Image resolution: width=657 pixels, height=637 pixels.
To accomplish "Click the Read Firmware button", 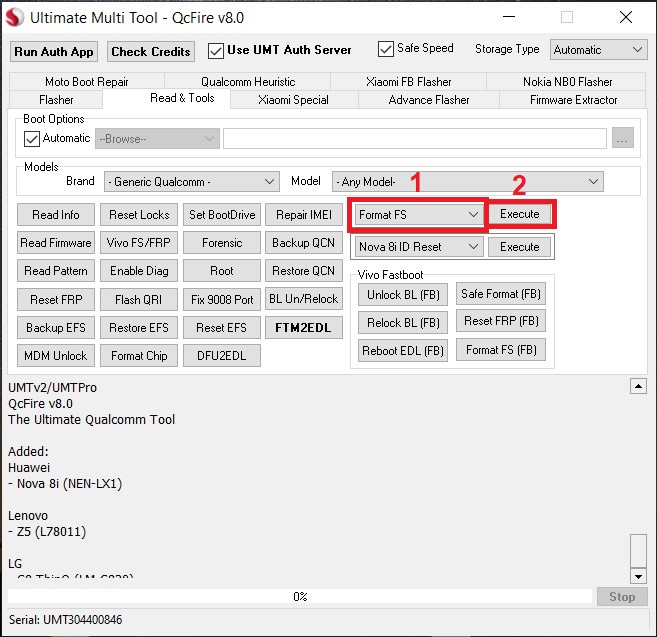I will (x=56, y=243).
